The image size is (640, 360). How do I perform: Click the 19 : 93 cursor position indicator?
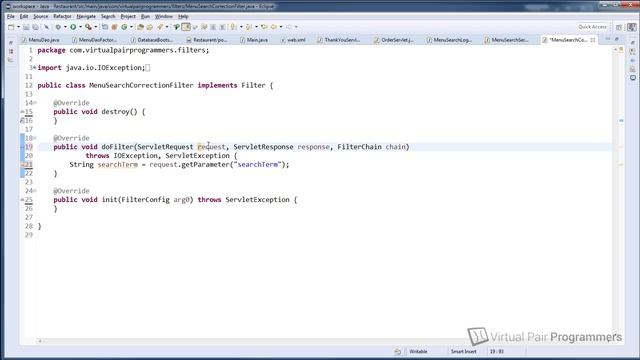tap(497, 351)
